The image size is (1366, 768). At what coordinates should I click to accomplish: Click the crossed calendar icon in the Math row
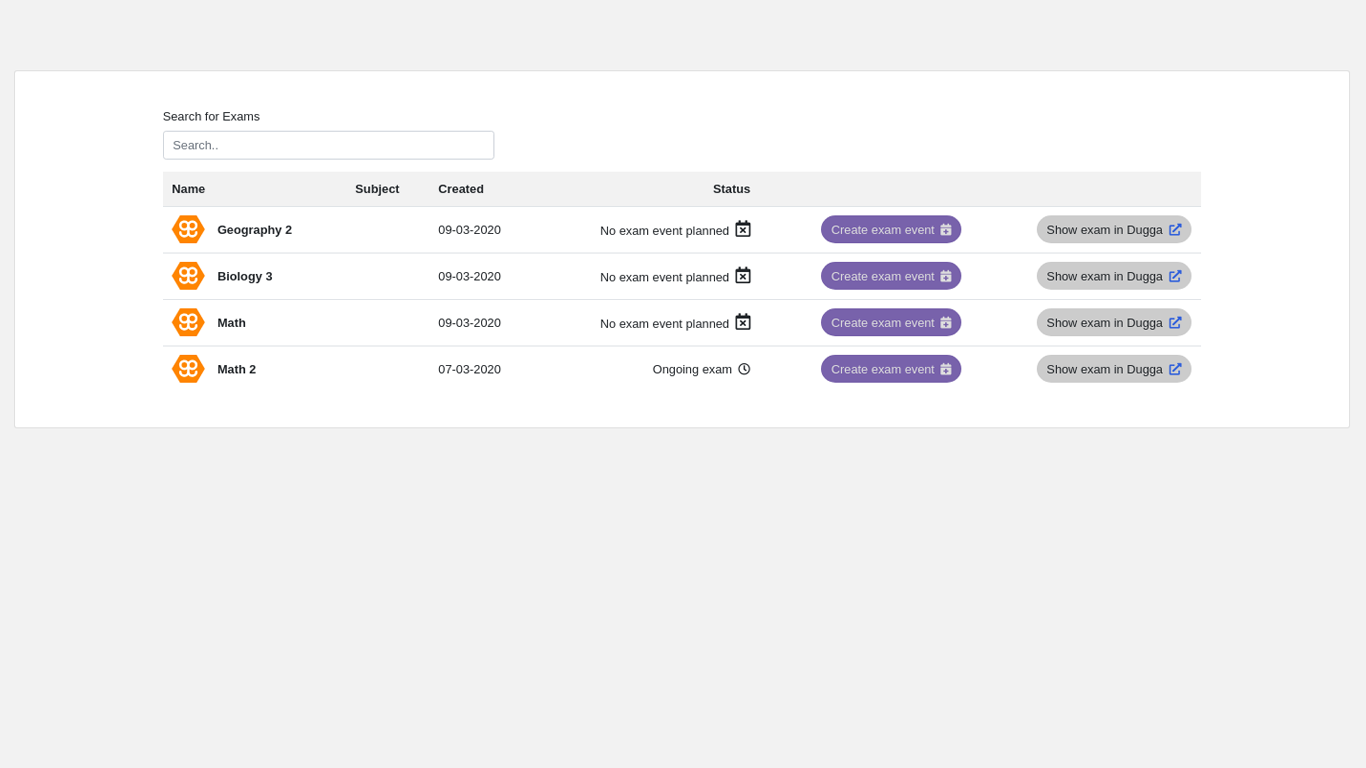point(743,322)
